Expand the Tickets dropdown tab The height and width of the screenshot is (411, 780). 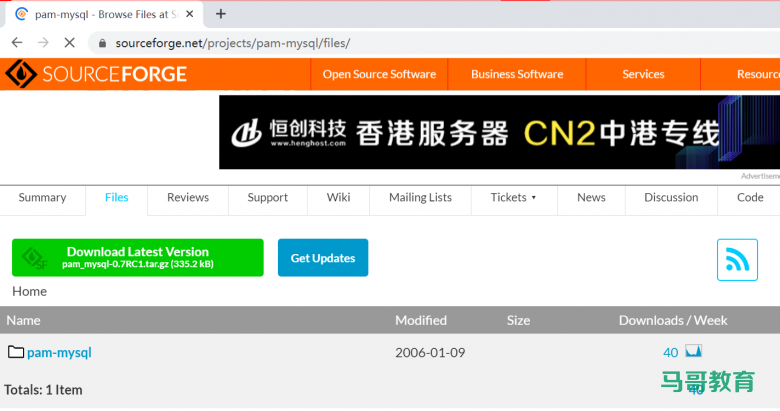[514, 198]
